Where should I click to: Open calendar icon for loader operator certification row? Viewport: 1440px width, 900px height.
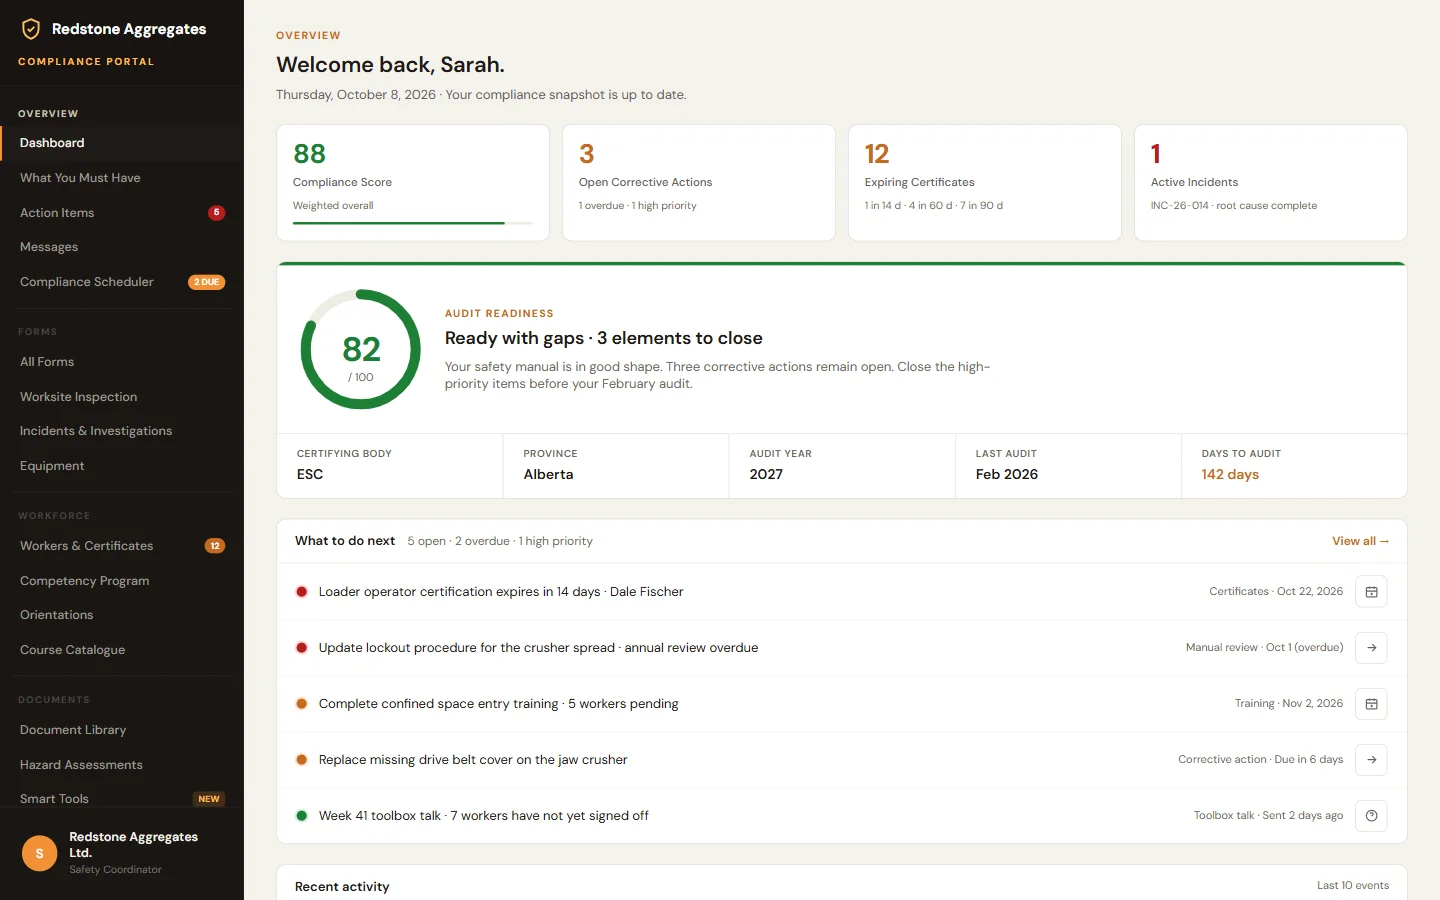pos(1371,592)
